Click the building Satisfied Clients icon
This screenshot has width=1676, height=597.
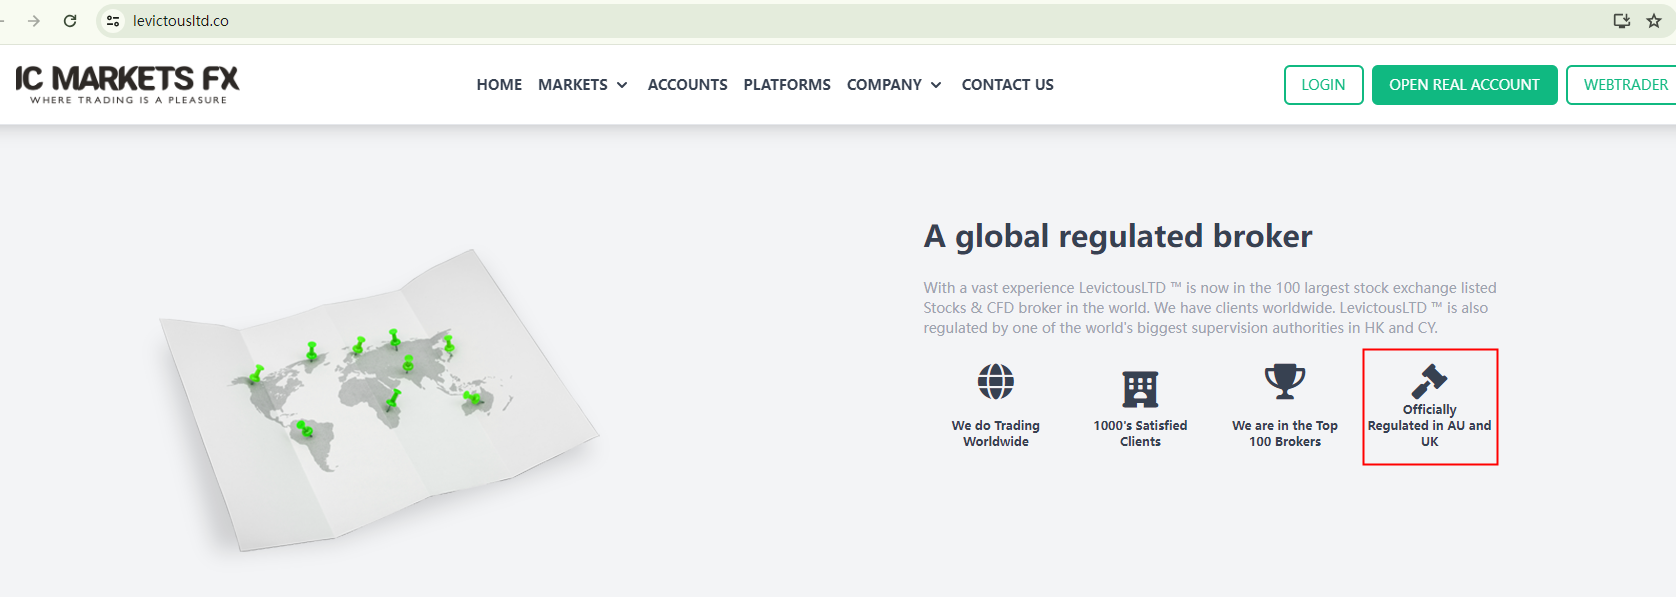[x=1140, y=389]
